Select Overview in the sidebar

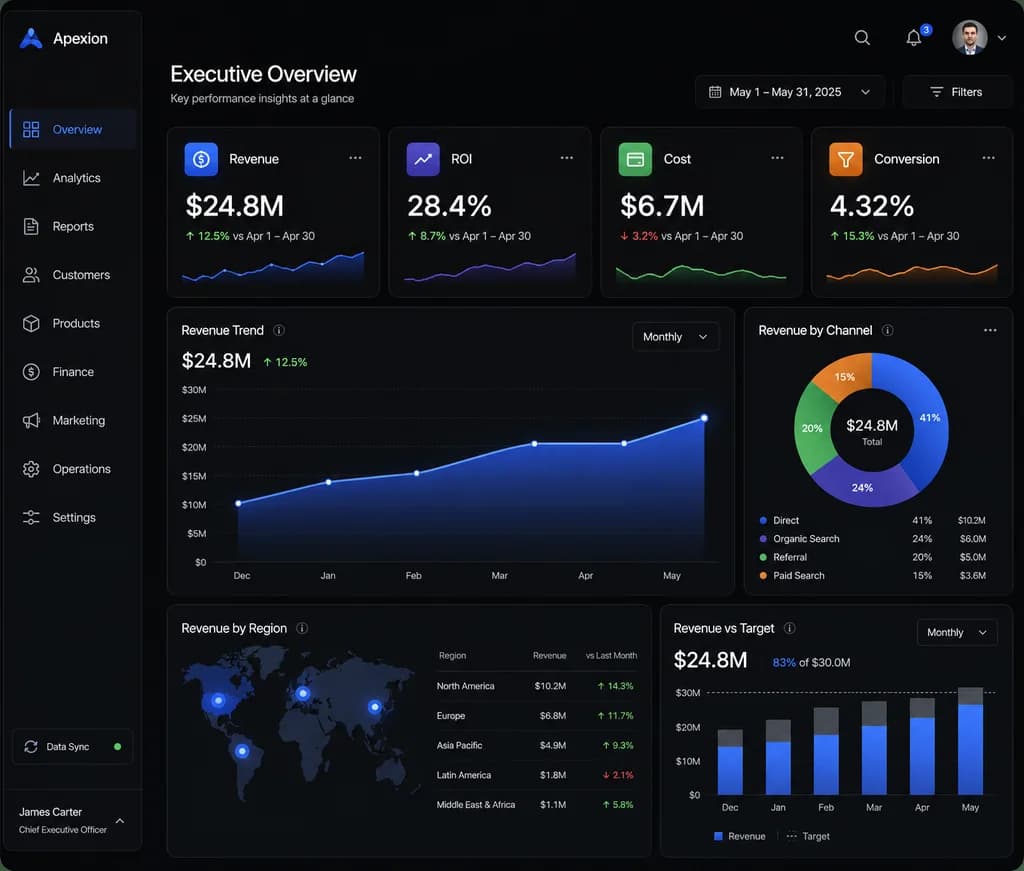coord(73,129)
